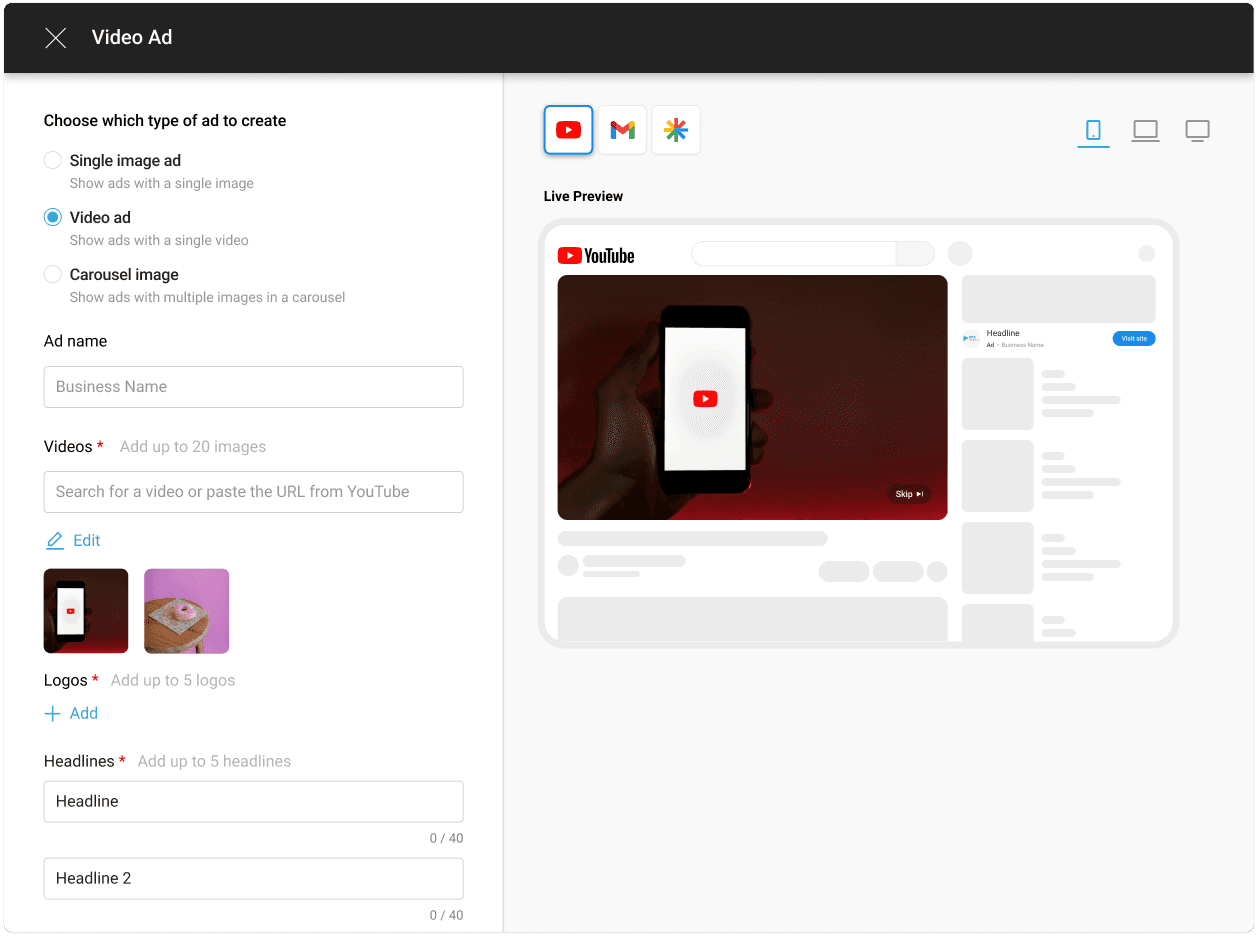Click the Headline 2 input field

pyautogui.click(x=253, y=879)
